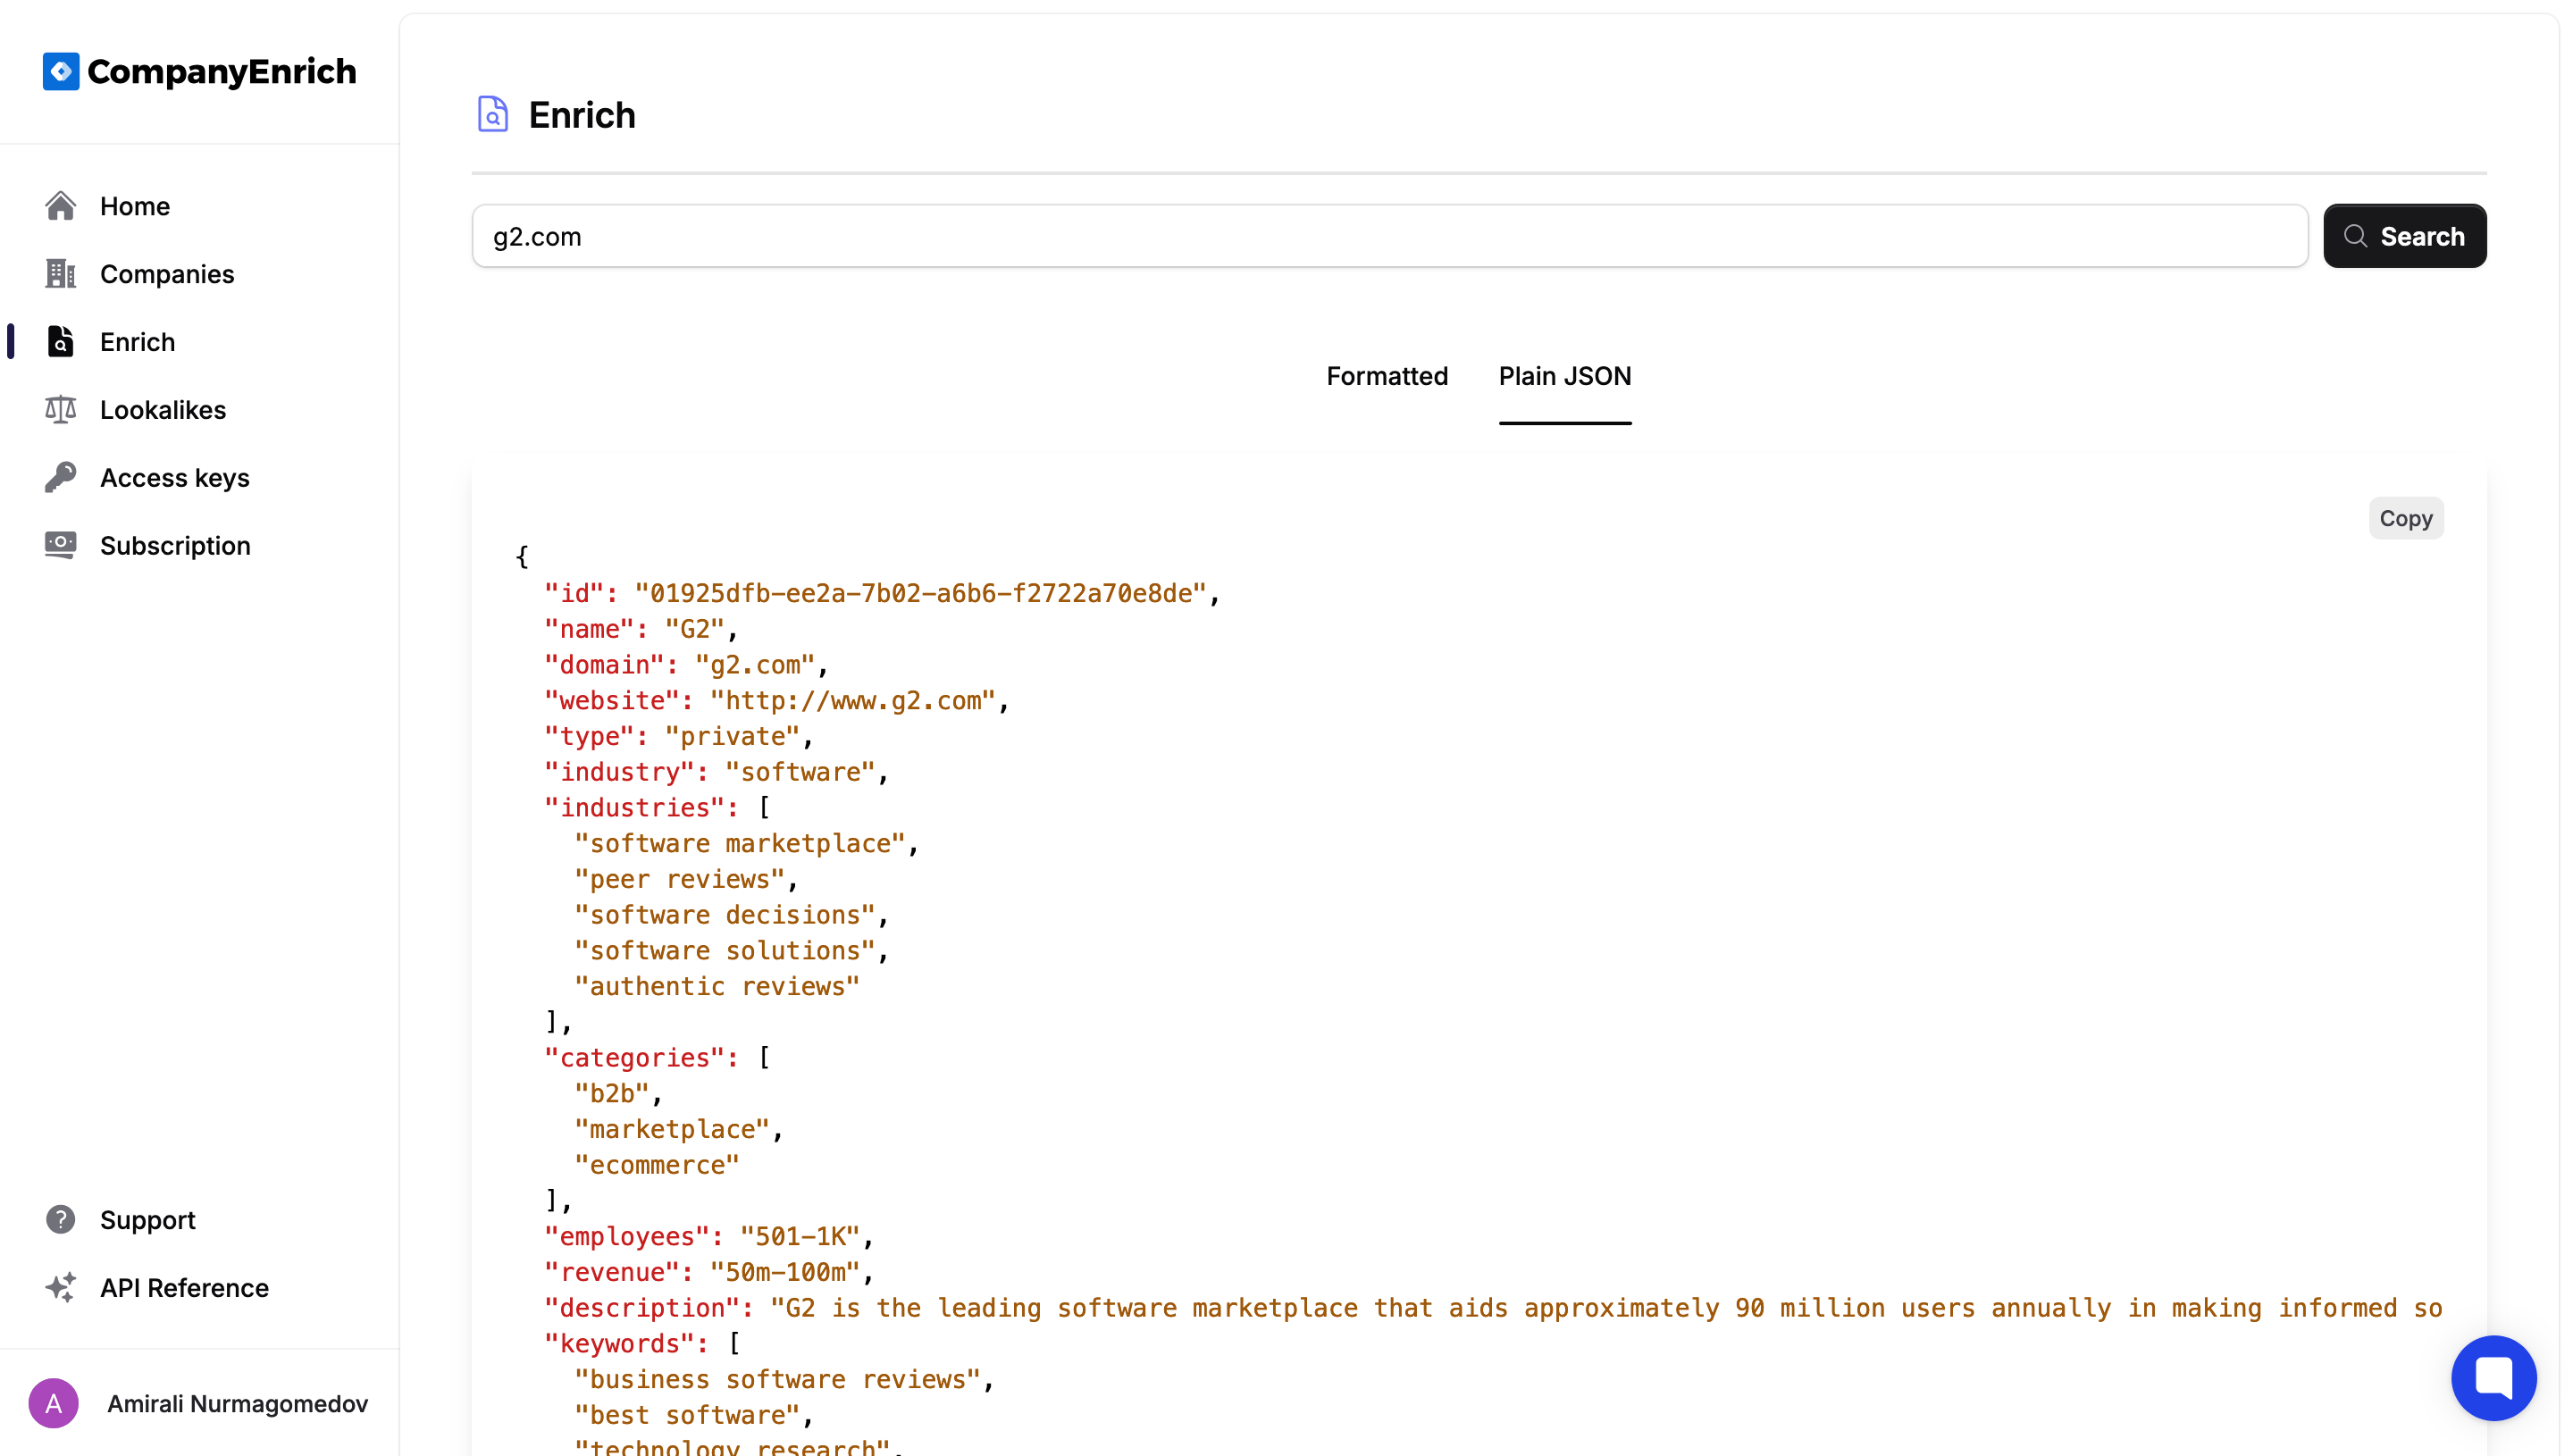
Task: Click the "categories" key
Action: click(x=634, y=1057)
